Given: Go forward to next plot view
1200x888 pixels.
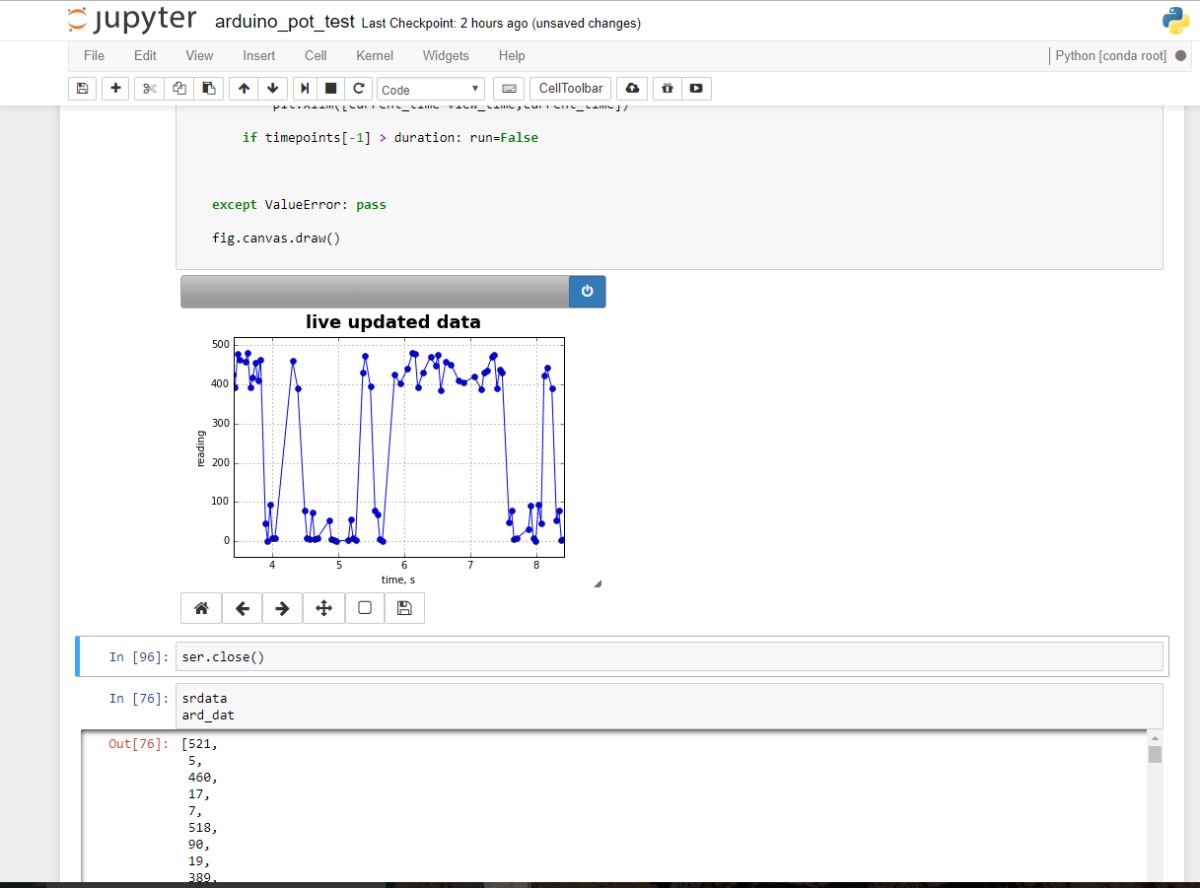Looking at the screenshot, I should coord(283,608).
